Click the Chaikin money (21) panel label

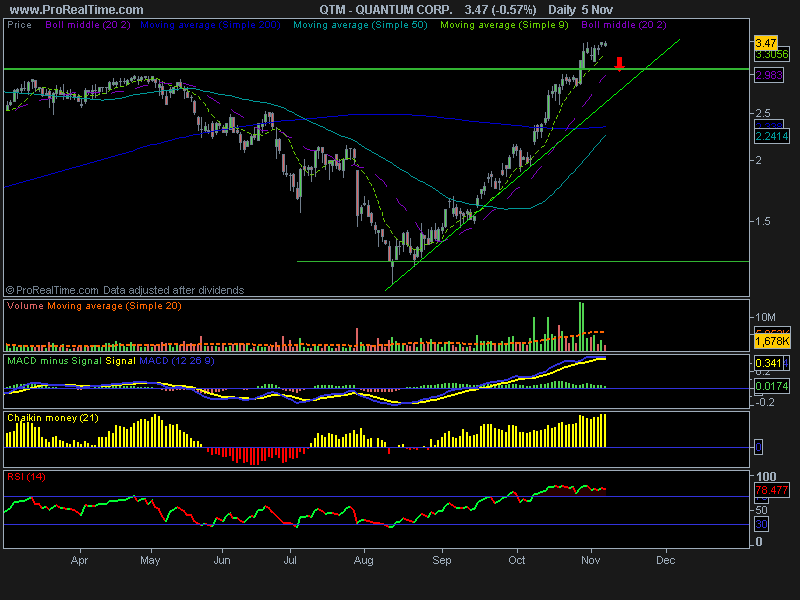coord(53,417)
